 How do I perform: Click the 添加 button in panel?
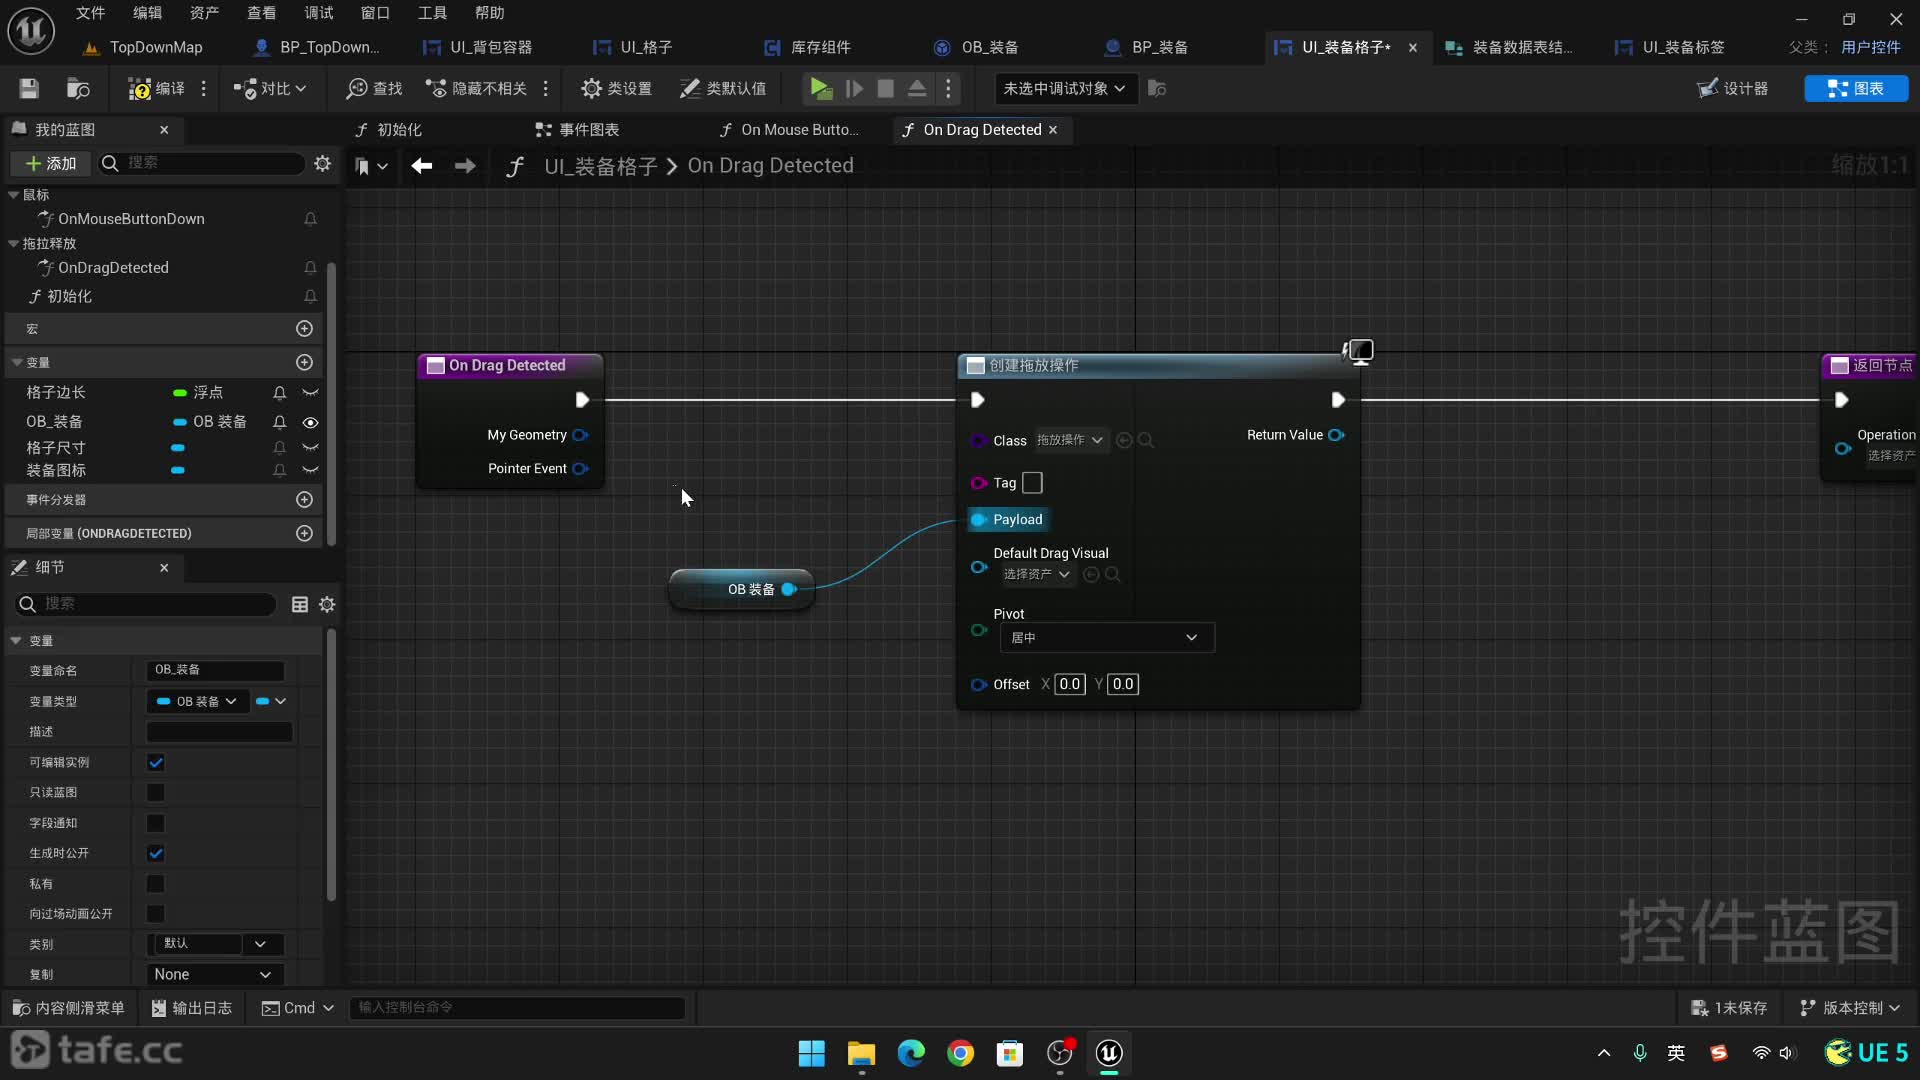pyautogui.click(x=53, y=162)
